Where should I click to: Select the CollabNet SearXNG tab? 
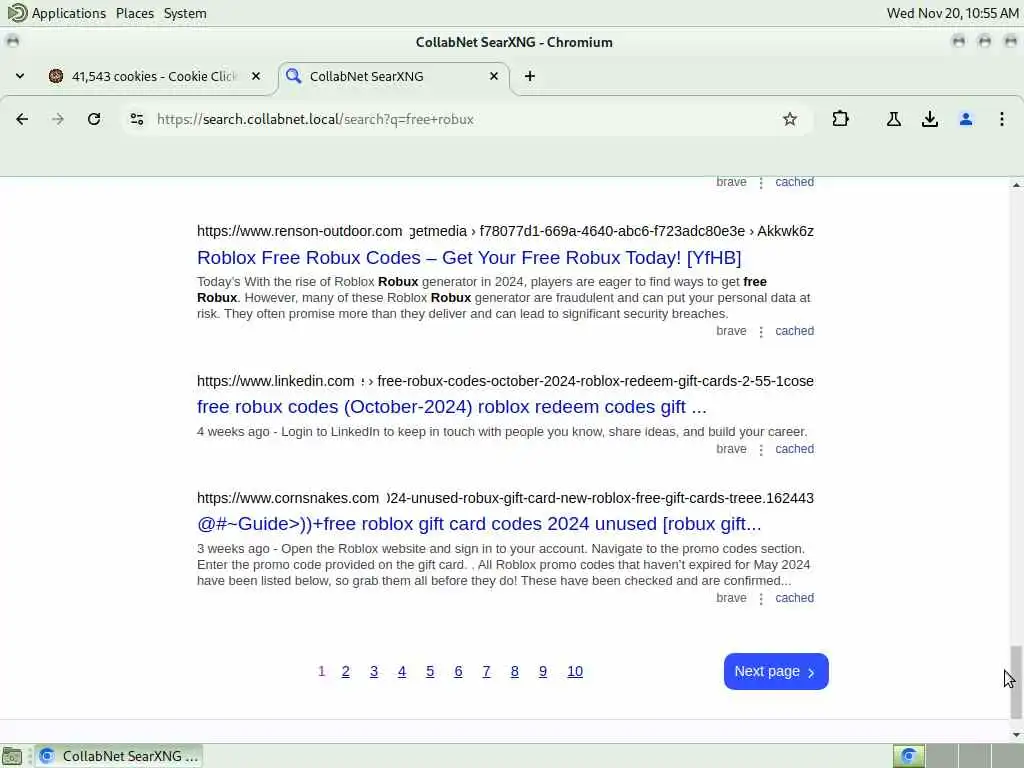pyautogui.click(x=394, y=76)
